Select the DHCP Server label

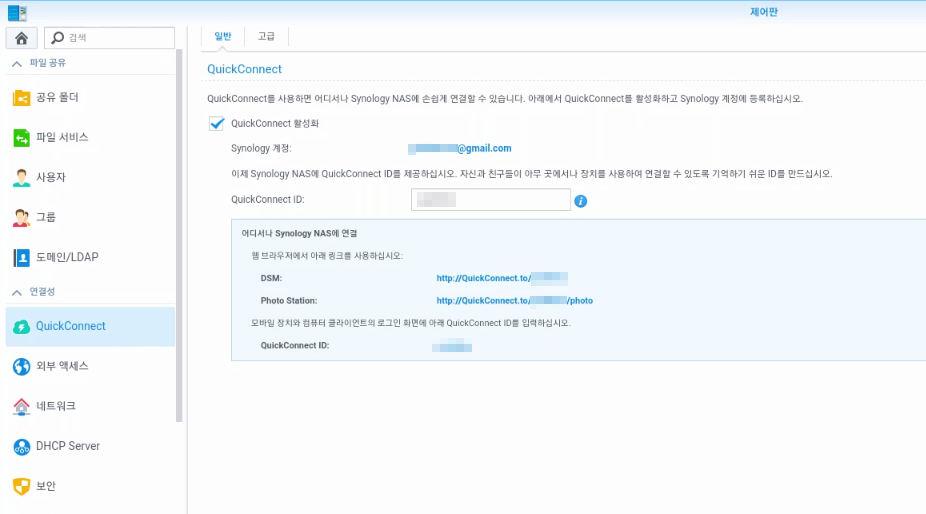(x=68, y=446)
